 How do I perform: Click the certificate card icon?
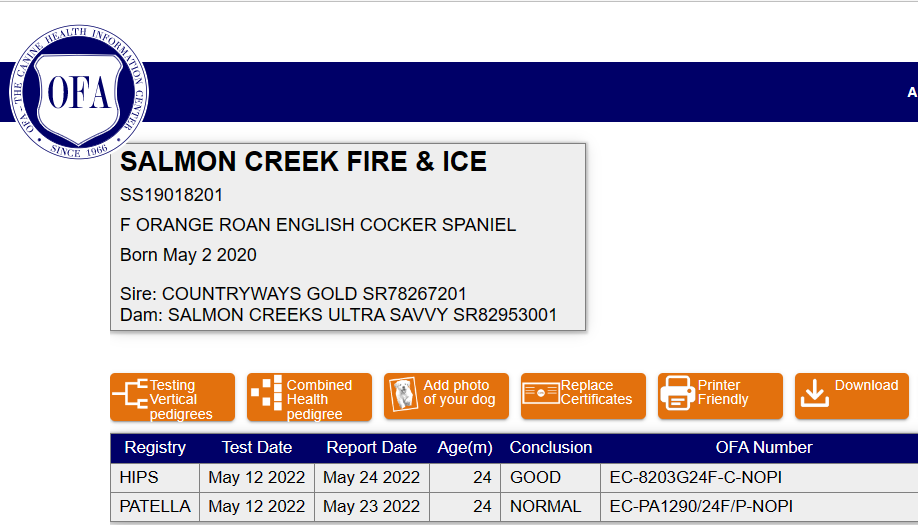click(x=541, y=393)
